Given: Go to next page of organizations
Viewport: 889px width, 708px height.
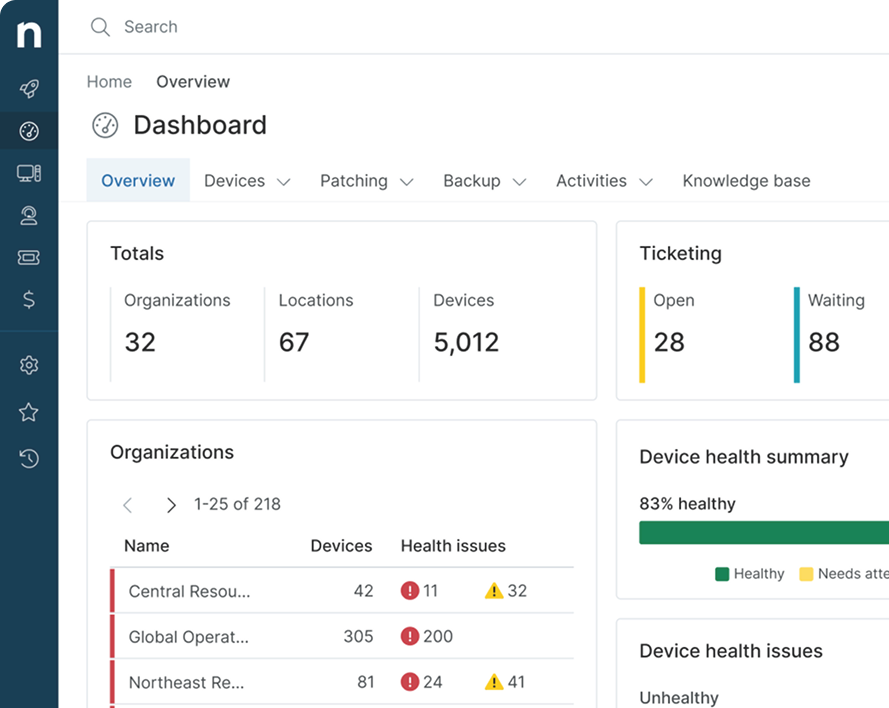Looking at the screenshot, I should pyautogui.click(x=171, y=505).
